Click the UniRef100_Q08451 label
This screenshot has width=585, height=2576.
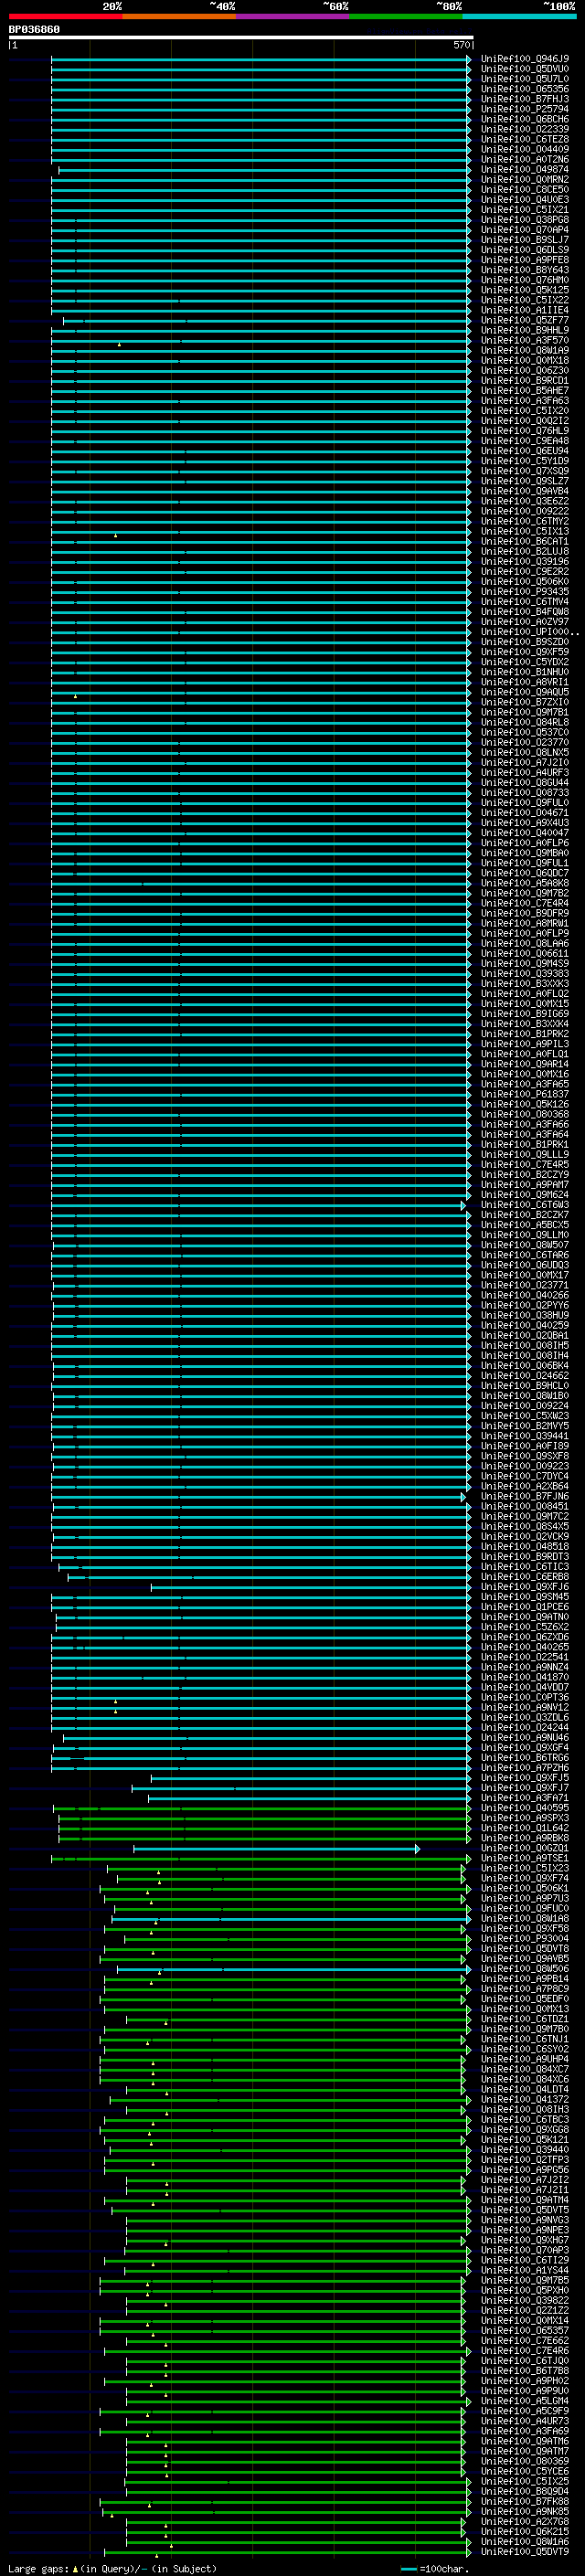tap(525, 1507)
